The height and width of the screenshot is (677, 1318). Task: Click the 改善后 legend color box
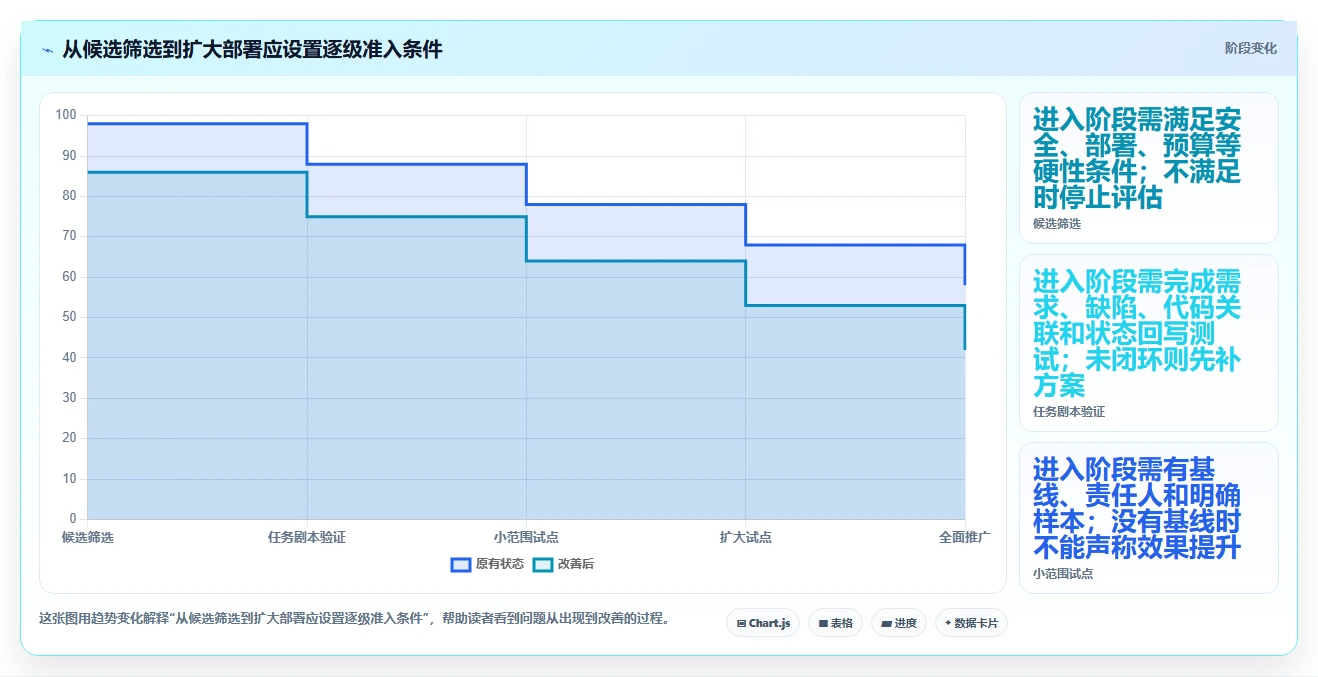(543, 564)
